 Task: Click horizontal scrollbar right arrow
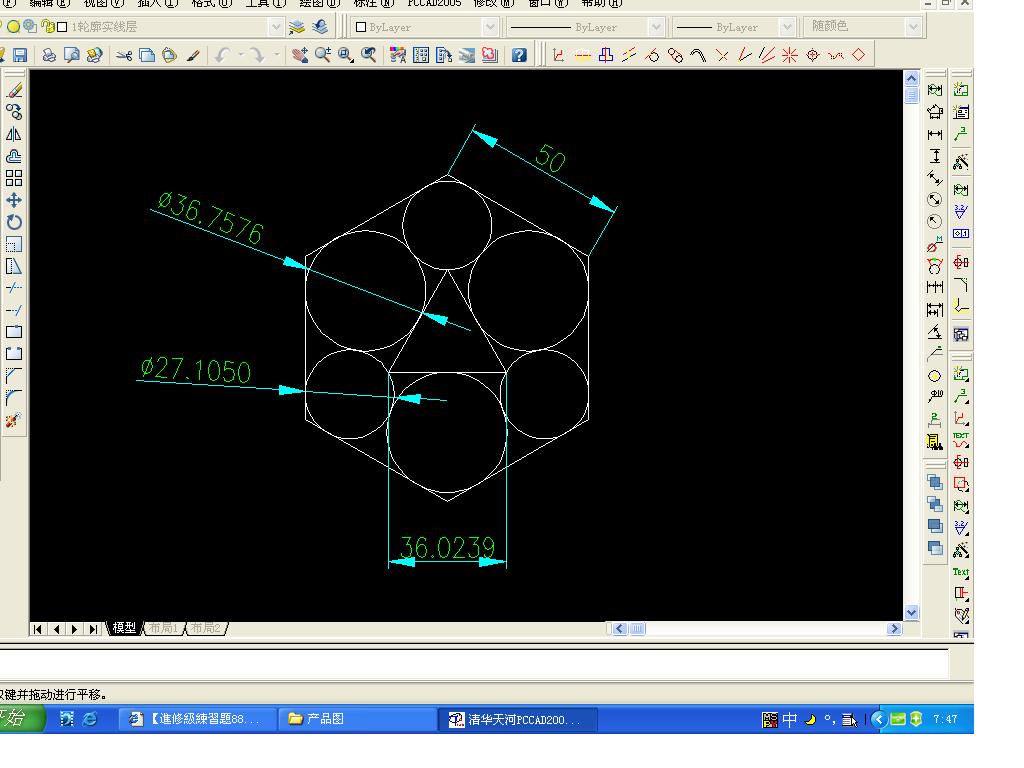(x=894, y=628)
